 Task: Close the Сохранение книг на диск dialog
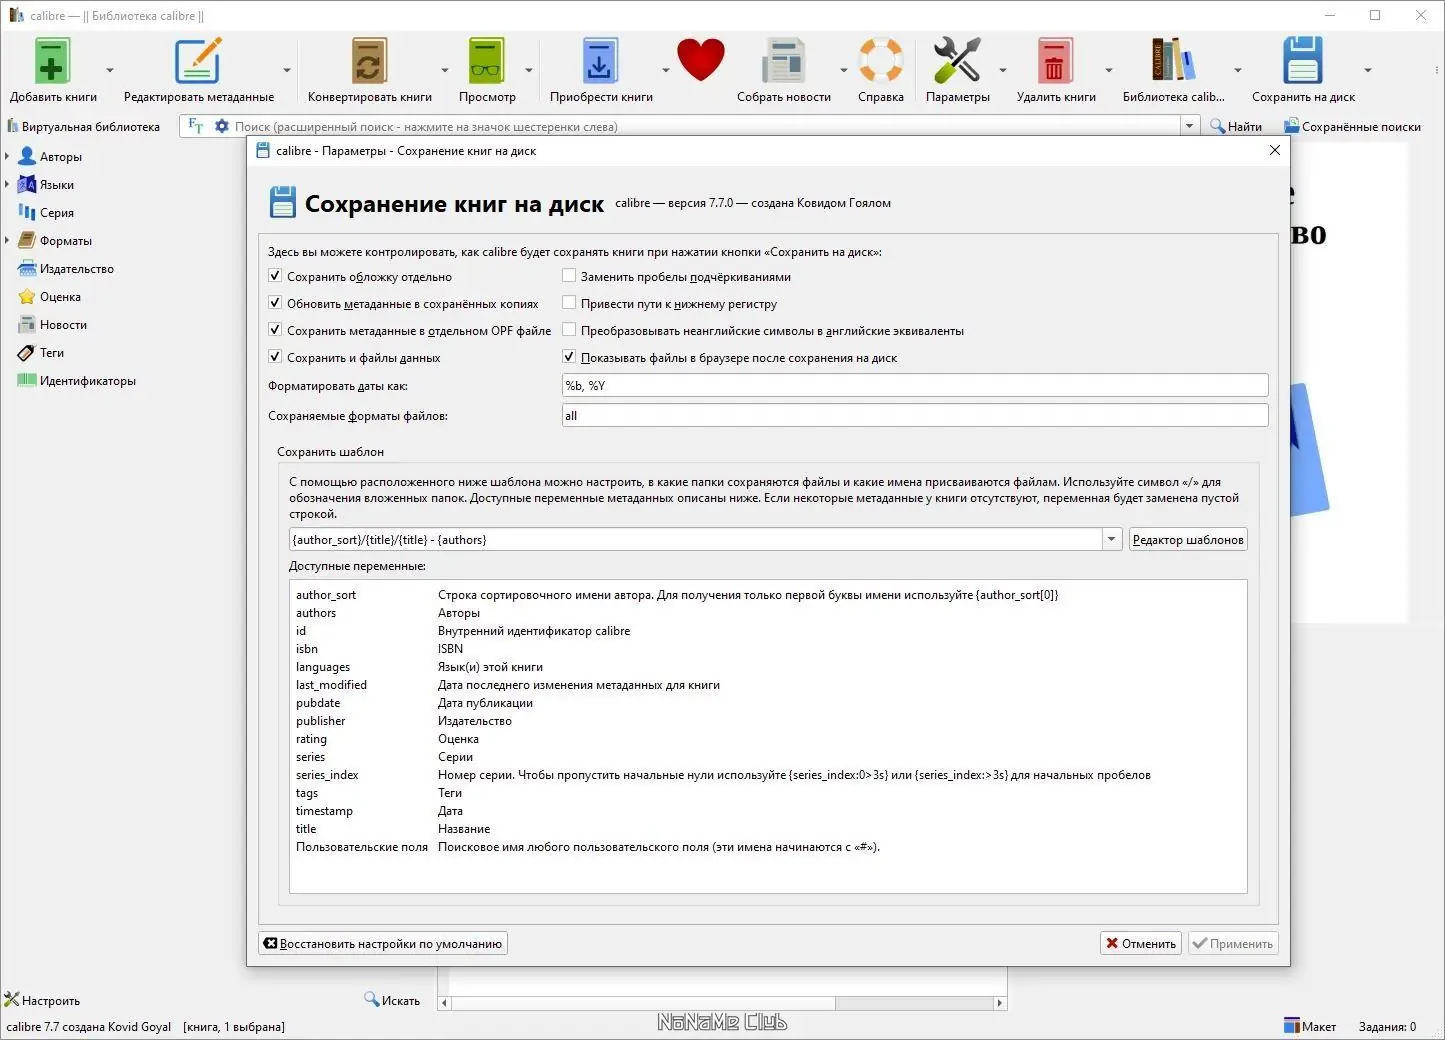click(x=1274, y=150)
